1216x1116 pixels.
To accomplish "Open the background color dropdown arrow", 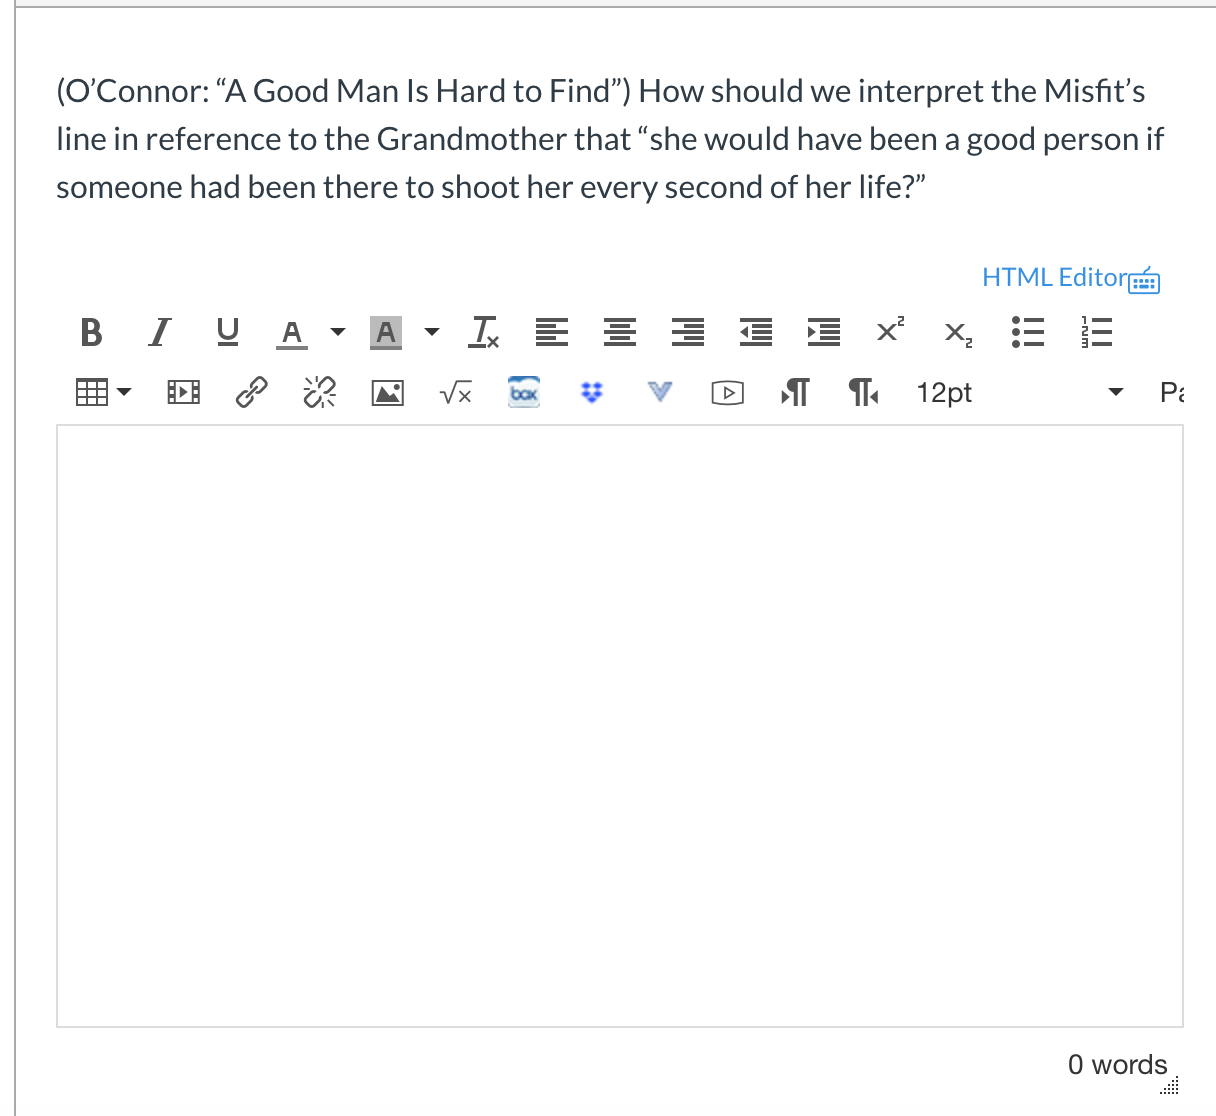I will click(432, 332).
